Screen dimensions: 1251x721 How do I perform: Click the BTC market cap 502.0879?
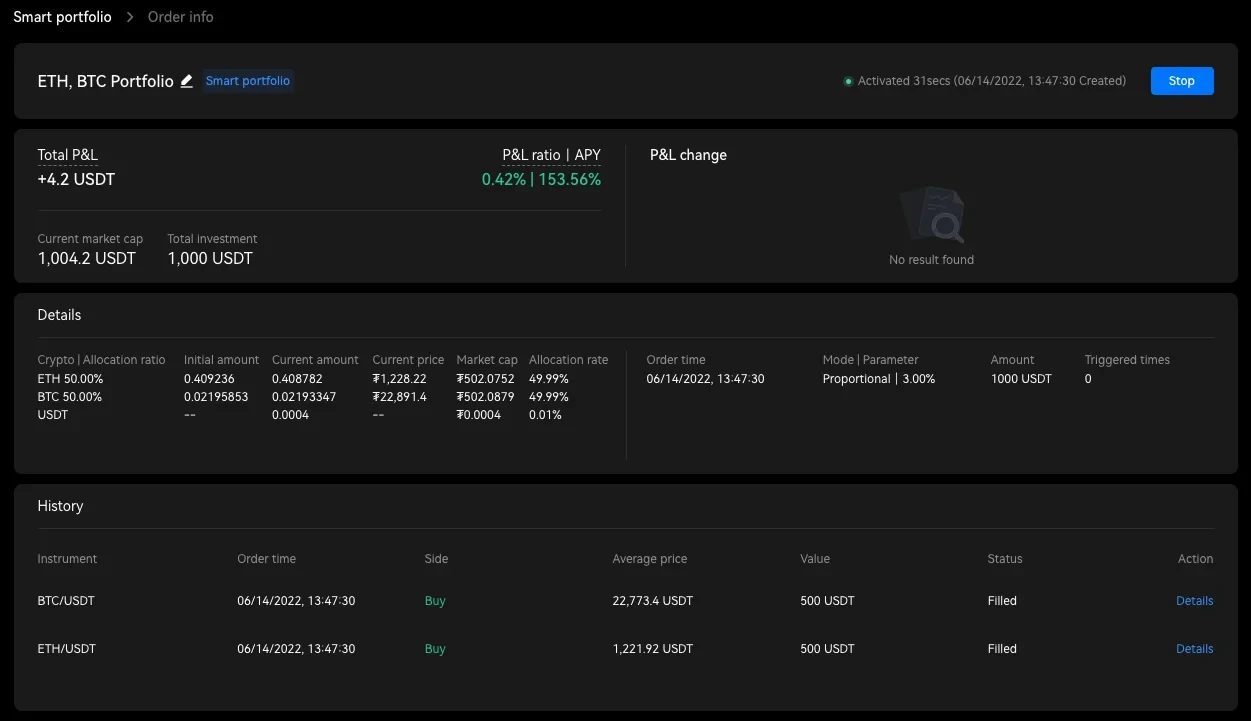[486, 397]
